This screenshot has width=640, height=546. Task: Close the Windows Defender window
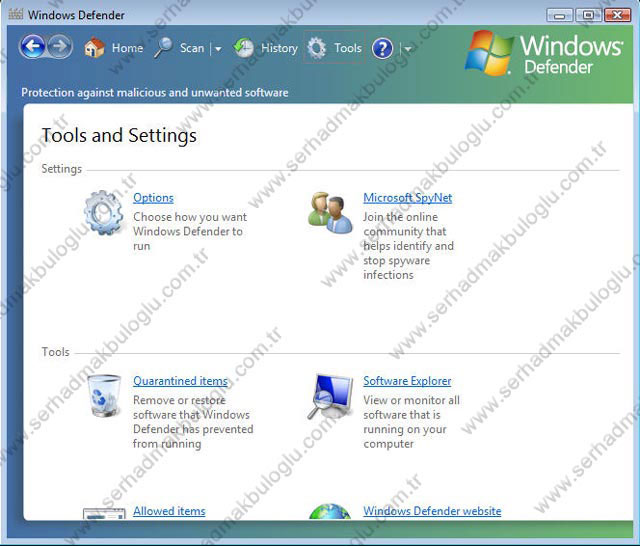618,15
